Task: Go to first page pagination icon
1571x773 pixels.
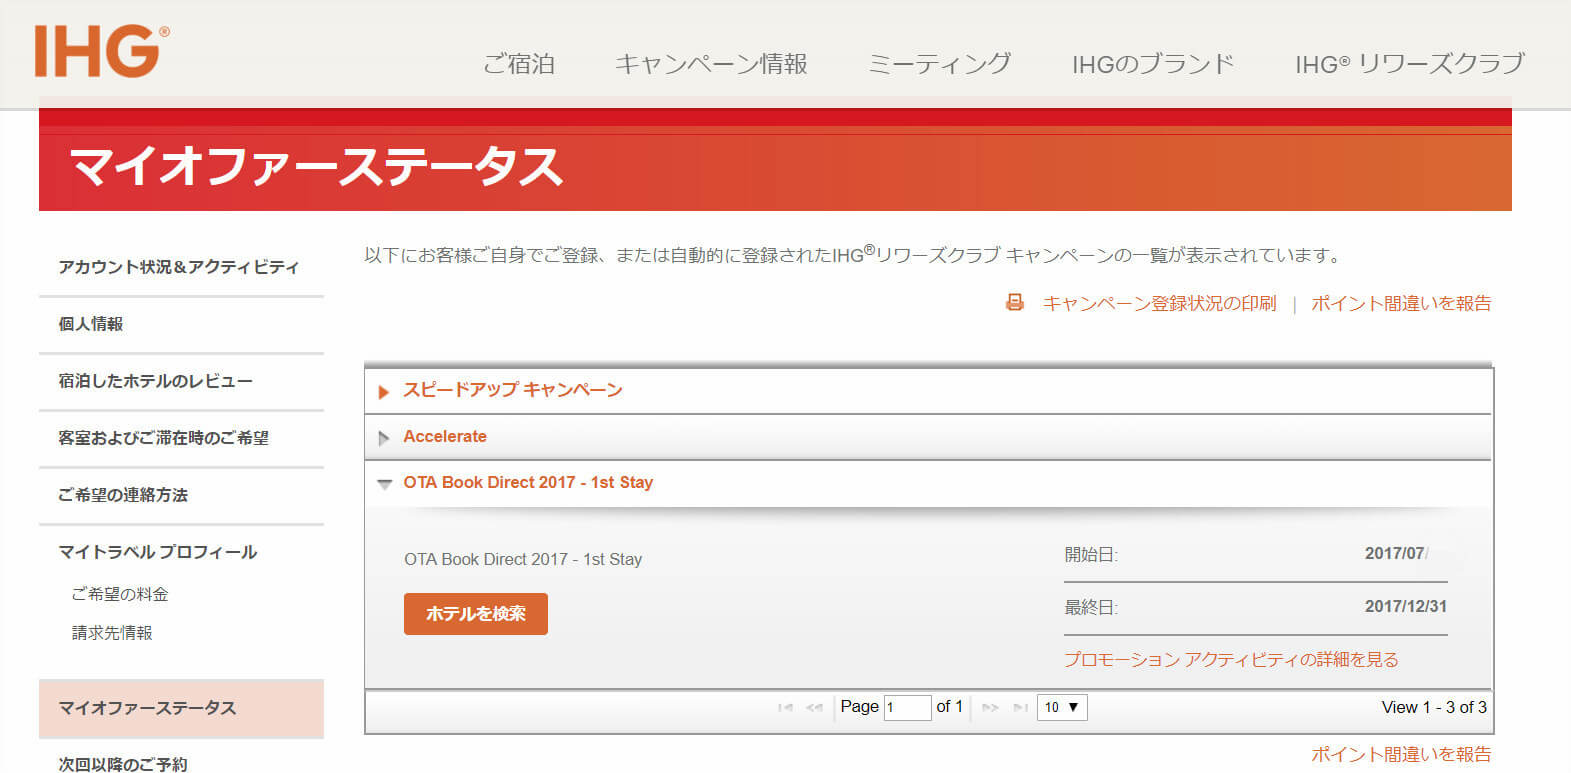Action: tap(785, 708)
